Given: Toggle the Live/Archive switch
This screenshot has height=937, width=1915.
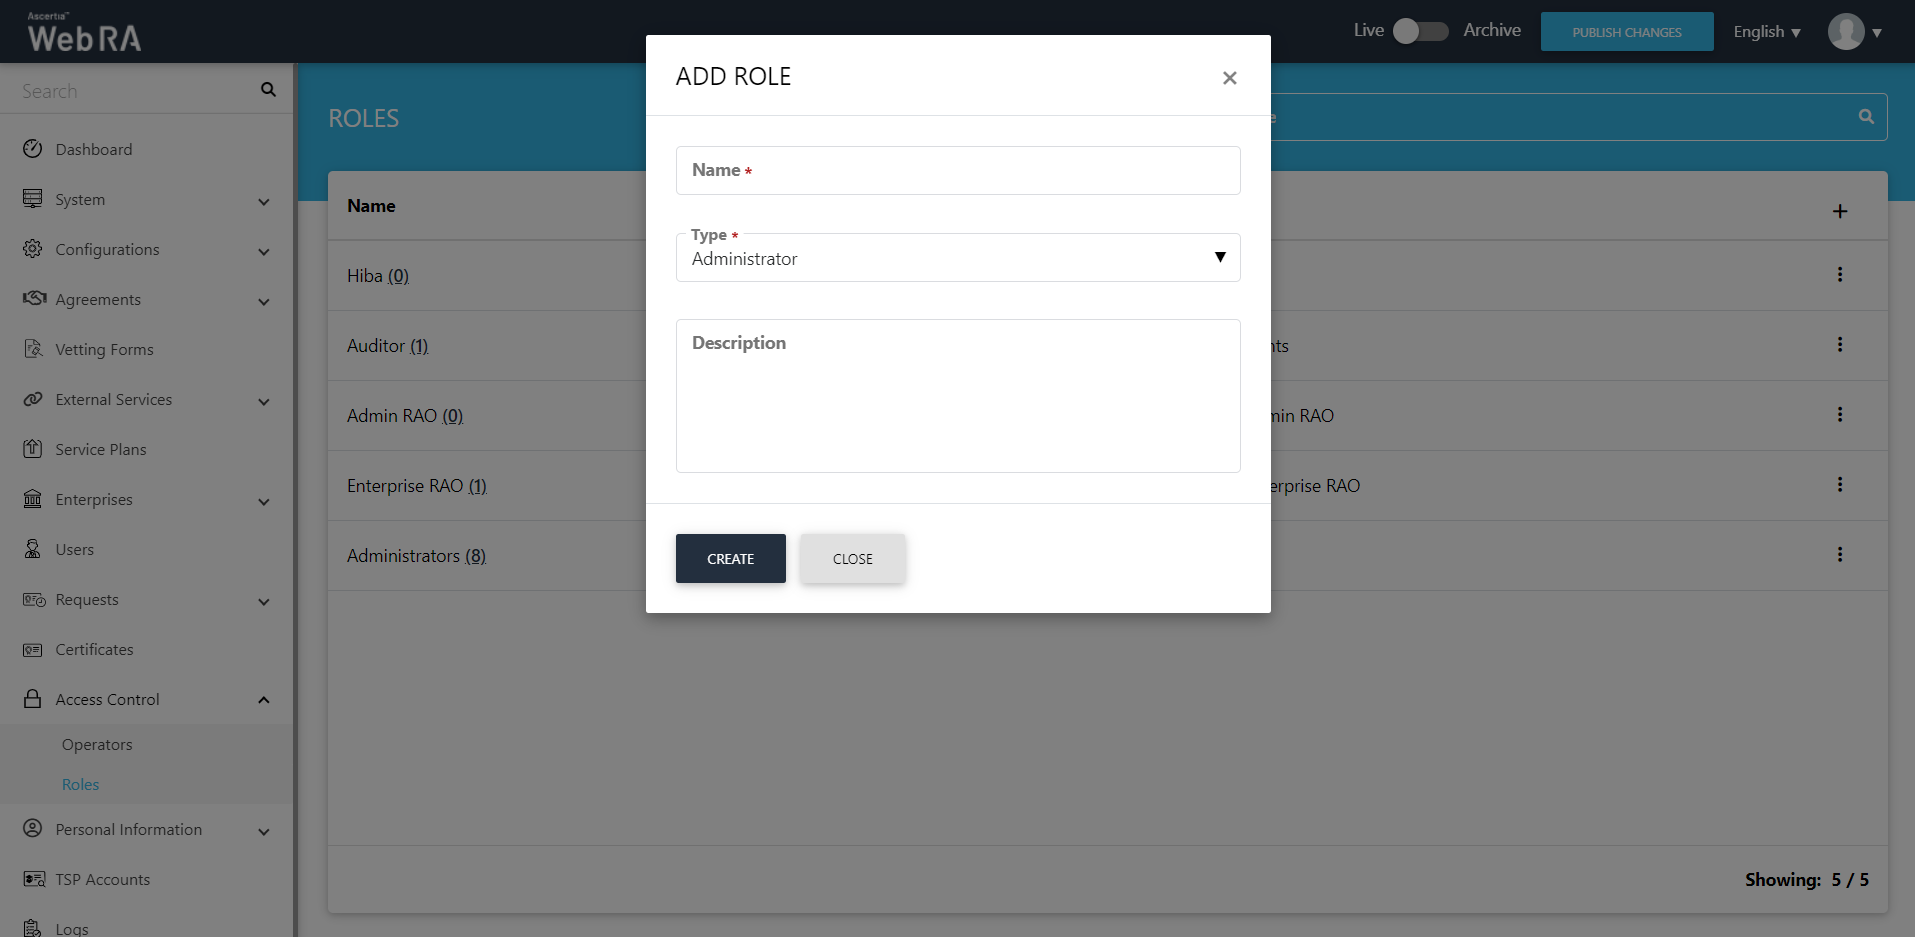Looking at the screenshot, I should [1420, 31].
